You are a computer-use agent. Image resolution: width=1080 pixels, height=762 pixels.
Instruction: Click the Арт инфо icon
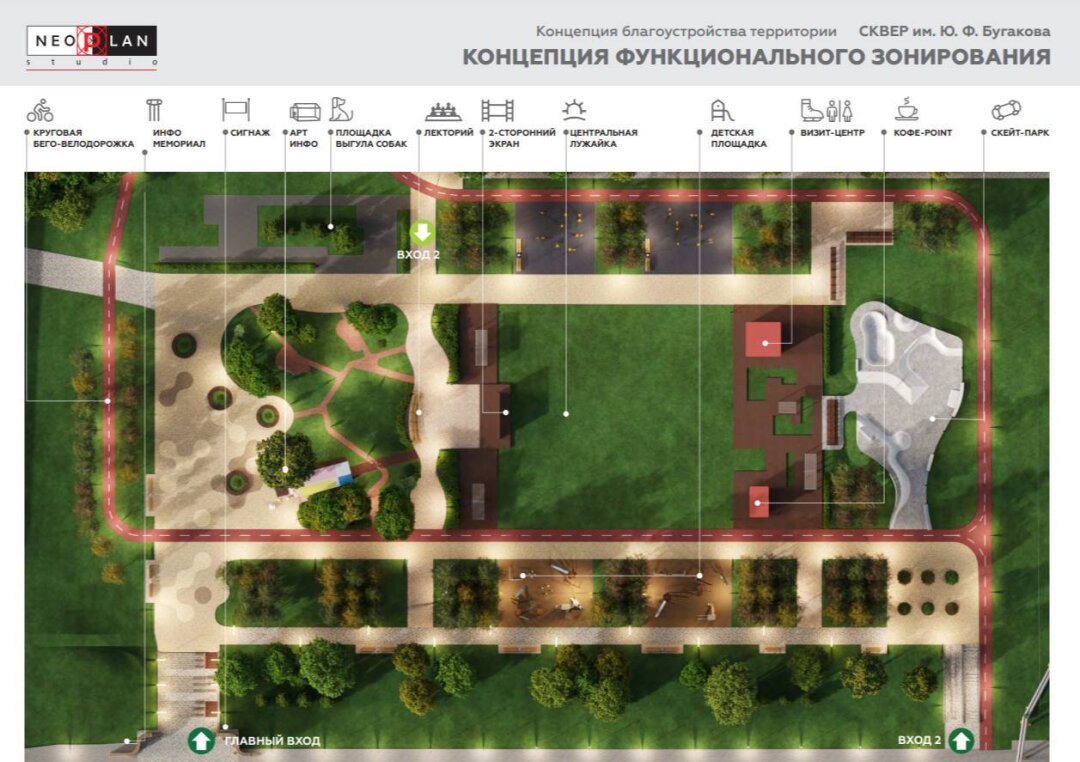click(304, 111)
